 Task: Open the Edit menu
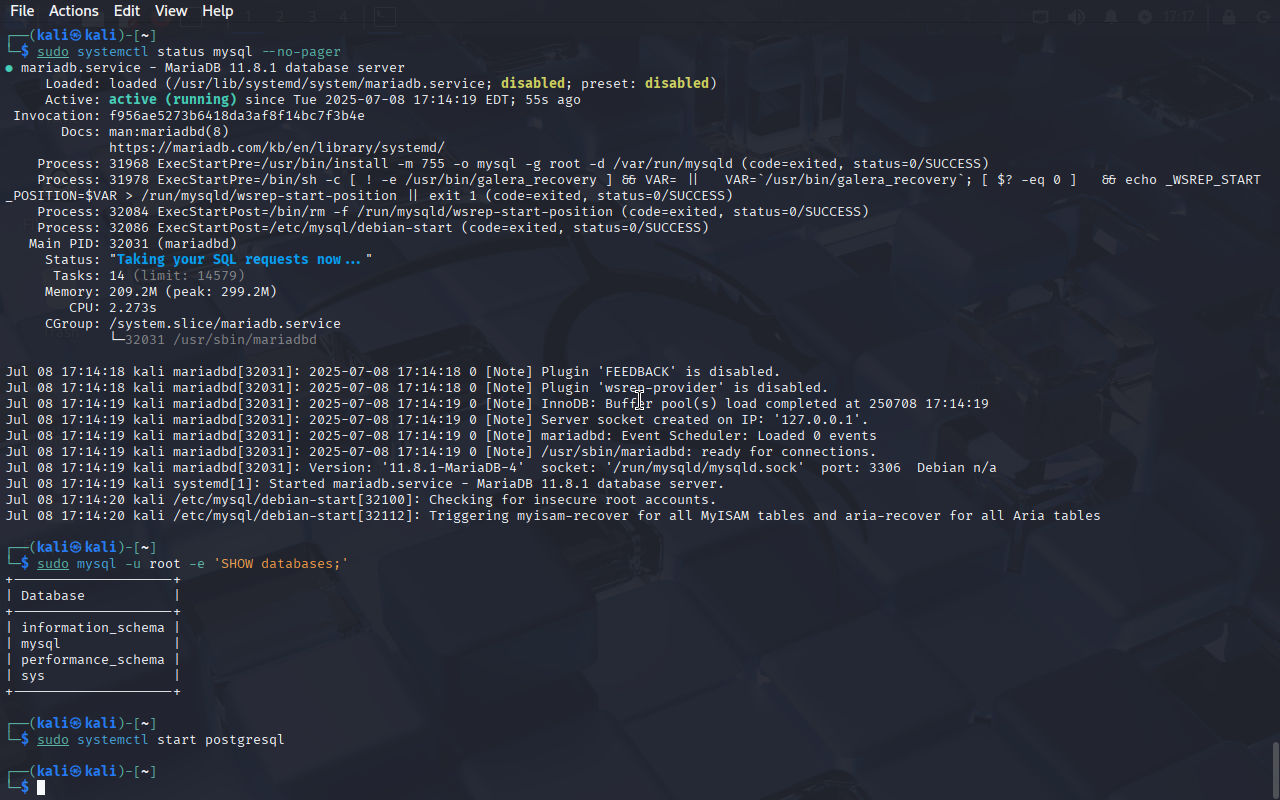click(x=127, y=11)
